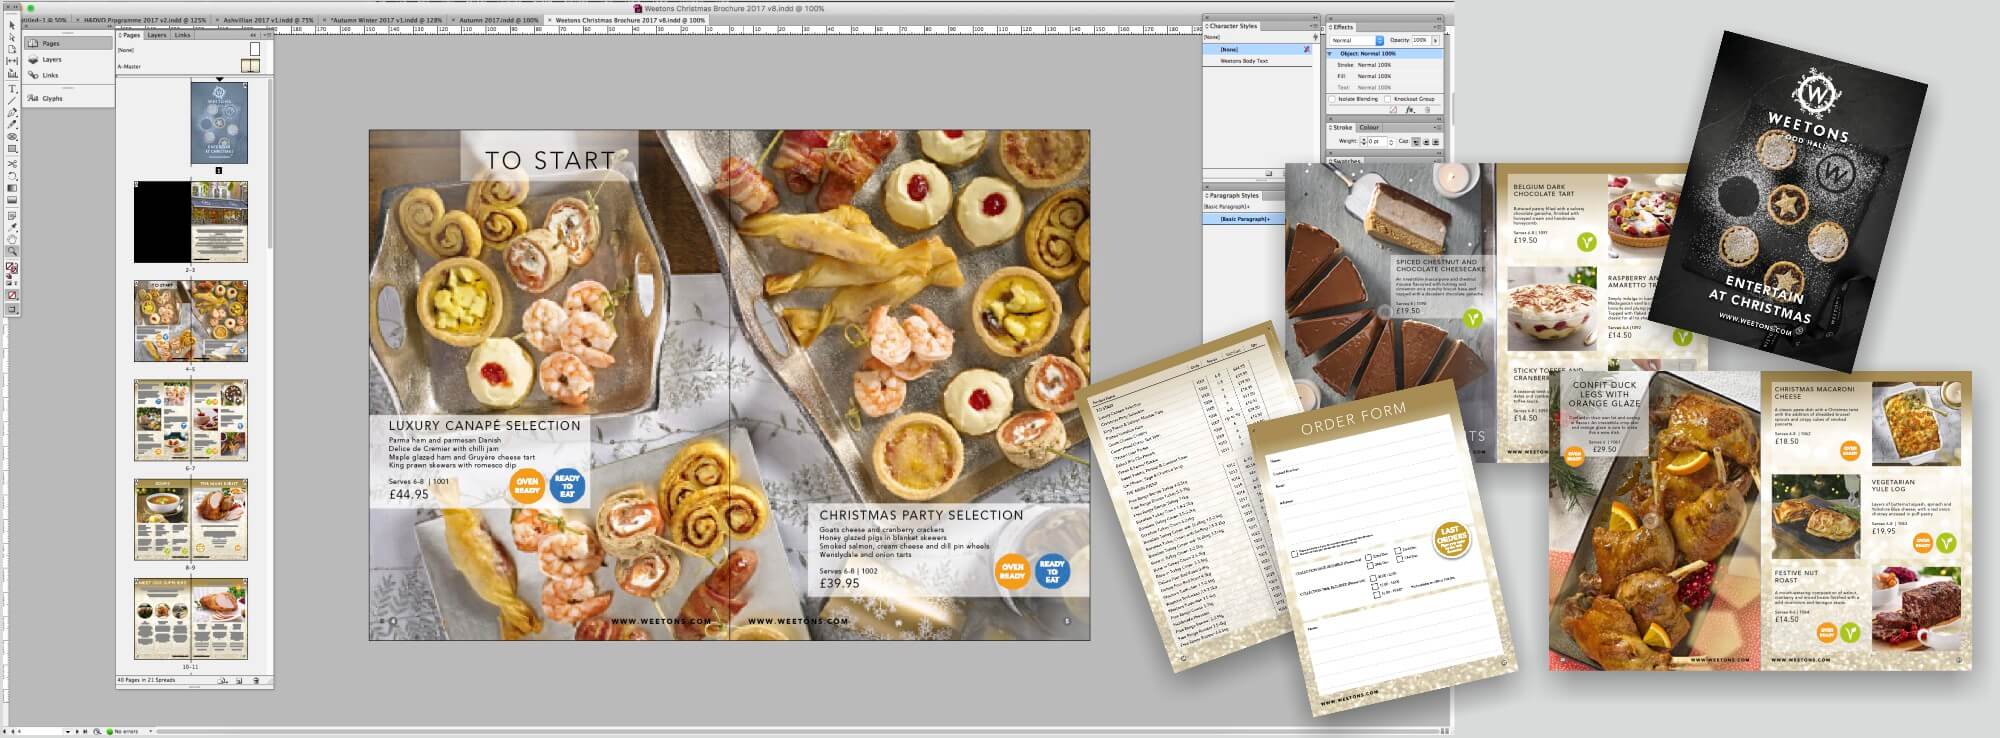Open the Glyphs panel from collapsed dock
The image size is (2000, 738).
pyautogui.click(x=68, y=98)
